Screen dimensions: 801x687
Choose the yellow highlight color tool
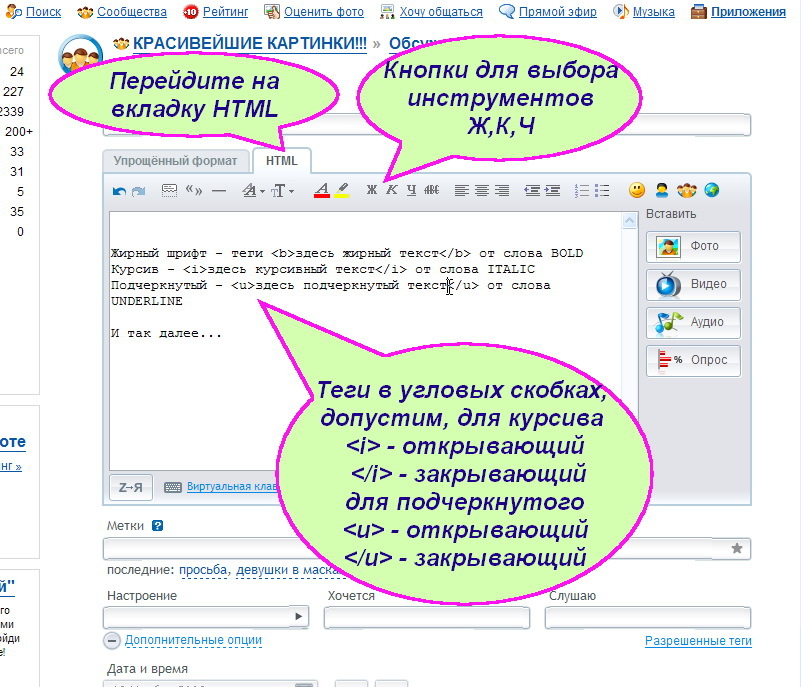tap(342, 191)
